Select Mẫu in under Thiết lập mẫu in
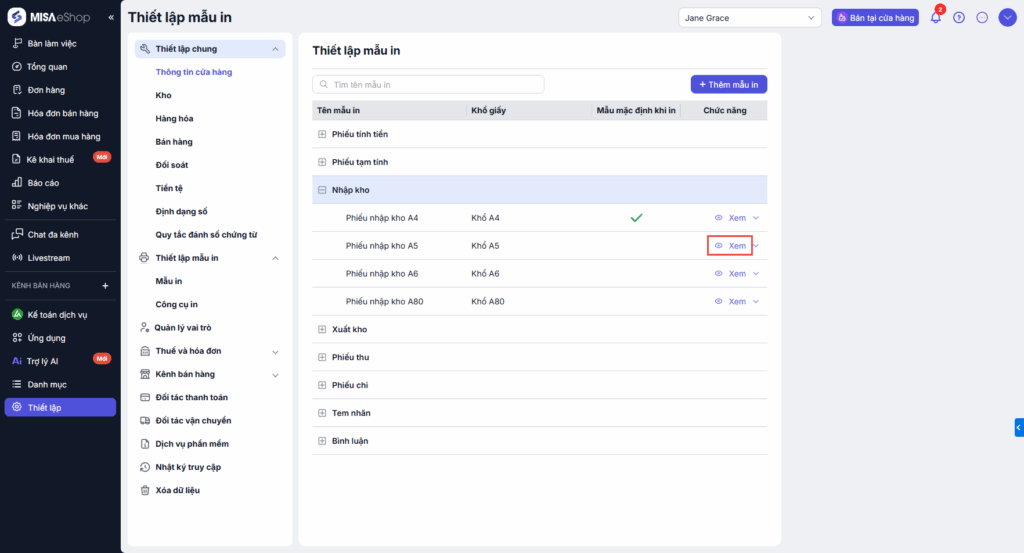The width and height of the screenshot is (1024, 553). tap(169, 281)
